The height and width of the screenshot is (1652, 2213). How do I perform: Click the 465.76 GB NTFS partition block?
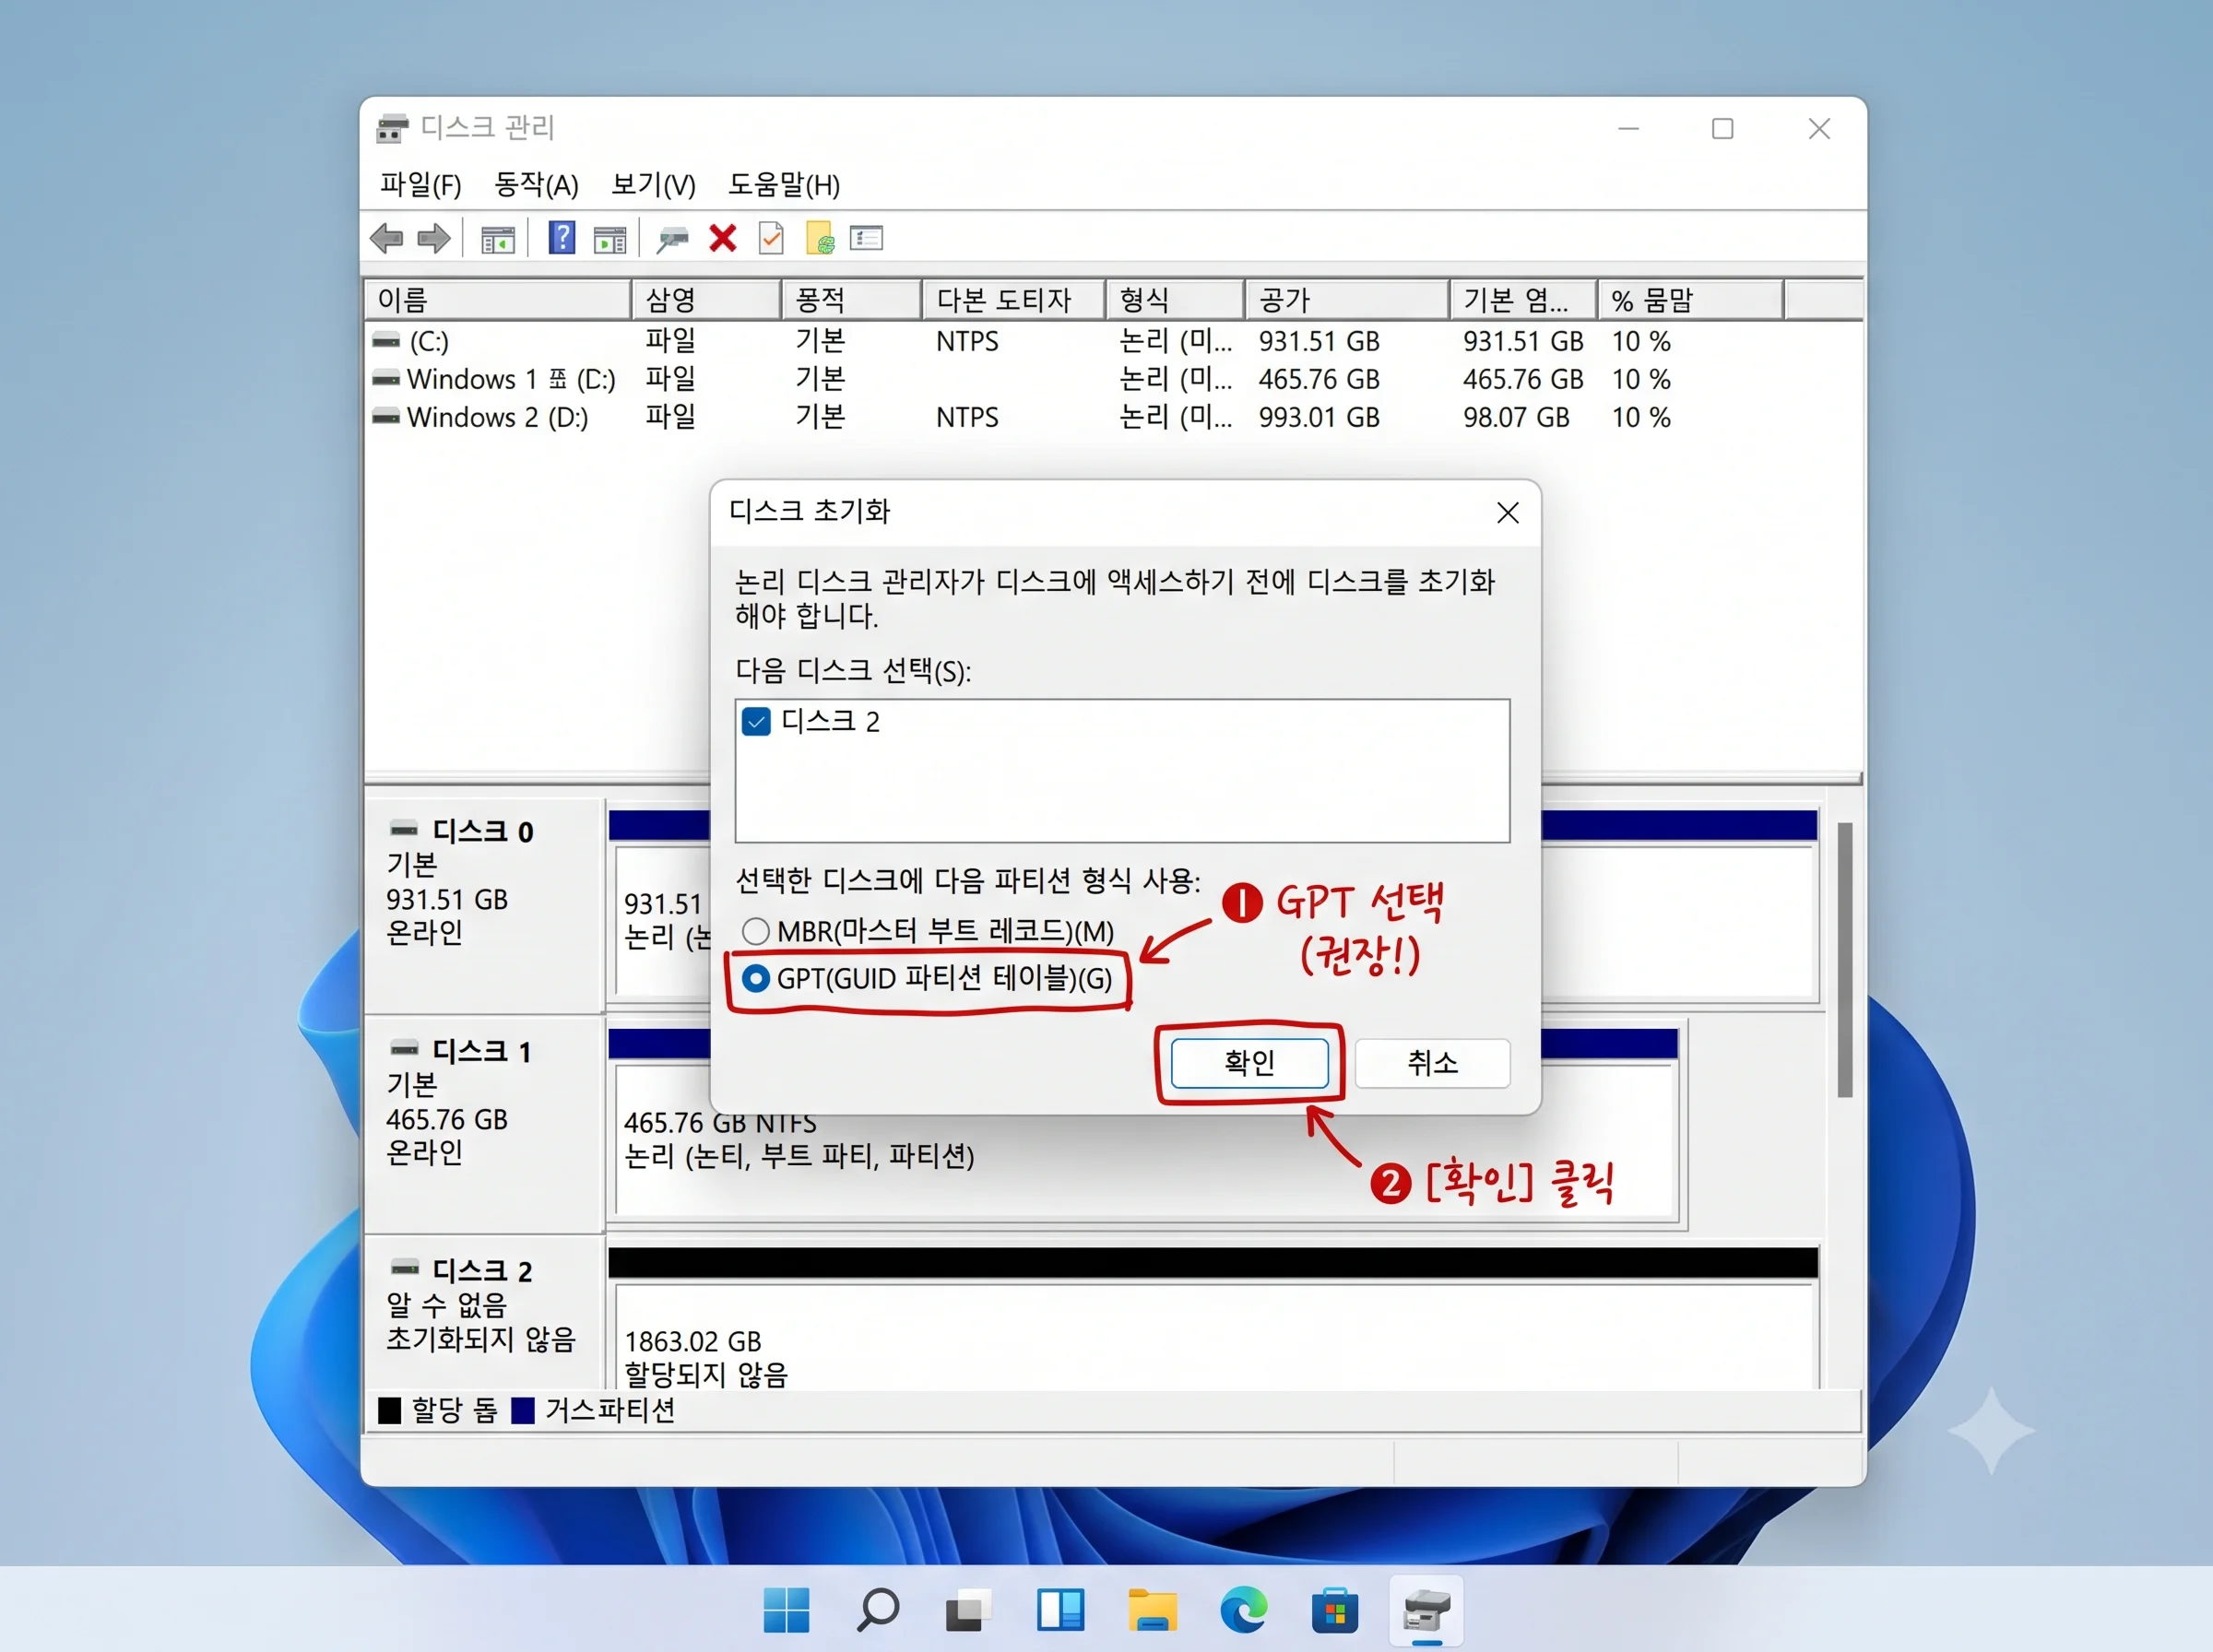pyautogui.click(x=1144, y=1140)
